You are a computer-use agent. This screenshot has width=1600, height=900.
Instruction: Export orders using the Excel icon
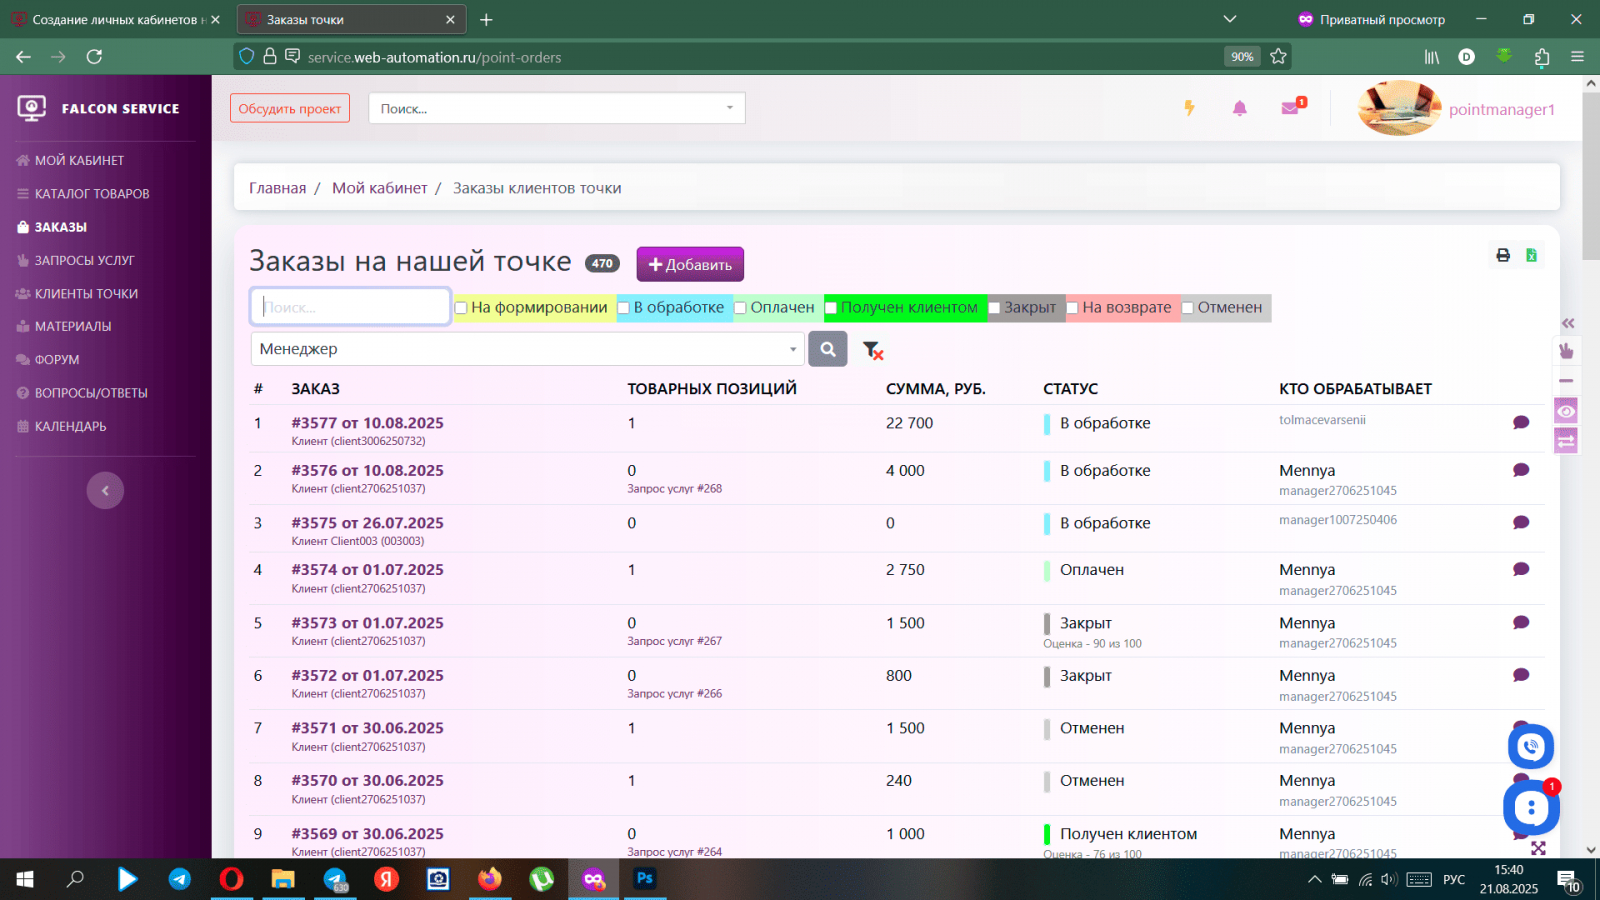pos(1531,256)
